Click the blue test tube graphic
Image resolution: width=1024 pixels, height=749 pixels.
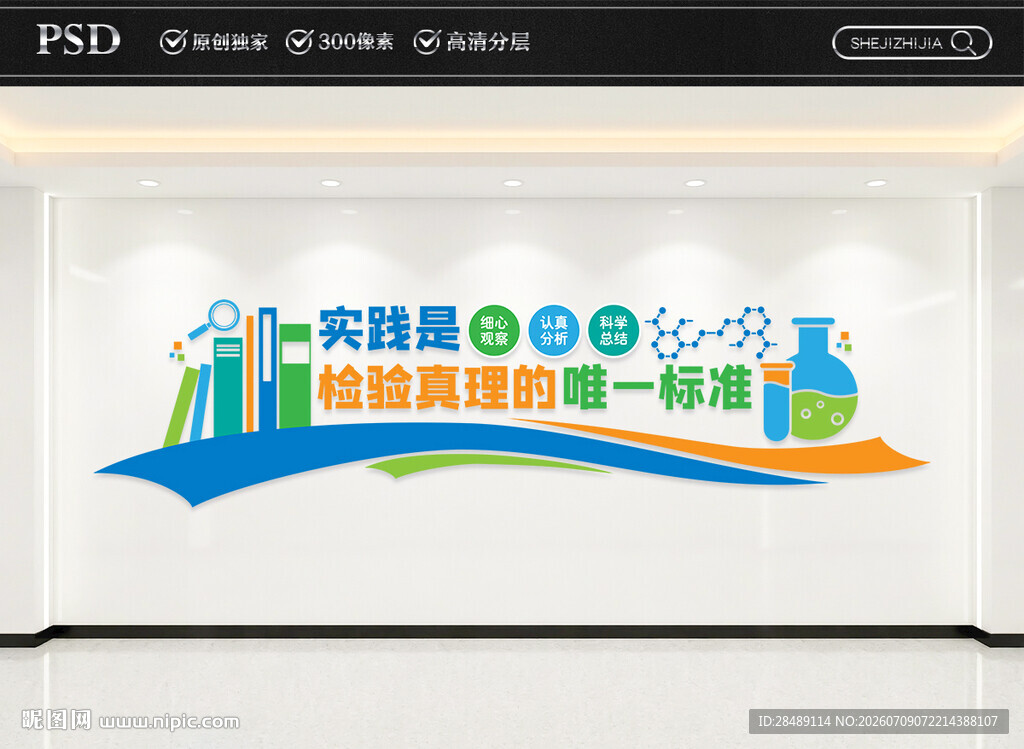pyautogui.click(x=776, y=401)
